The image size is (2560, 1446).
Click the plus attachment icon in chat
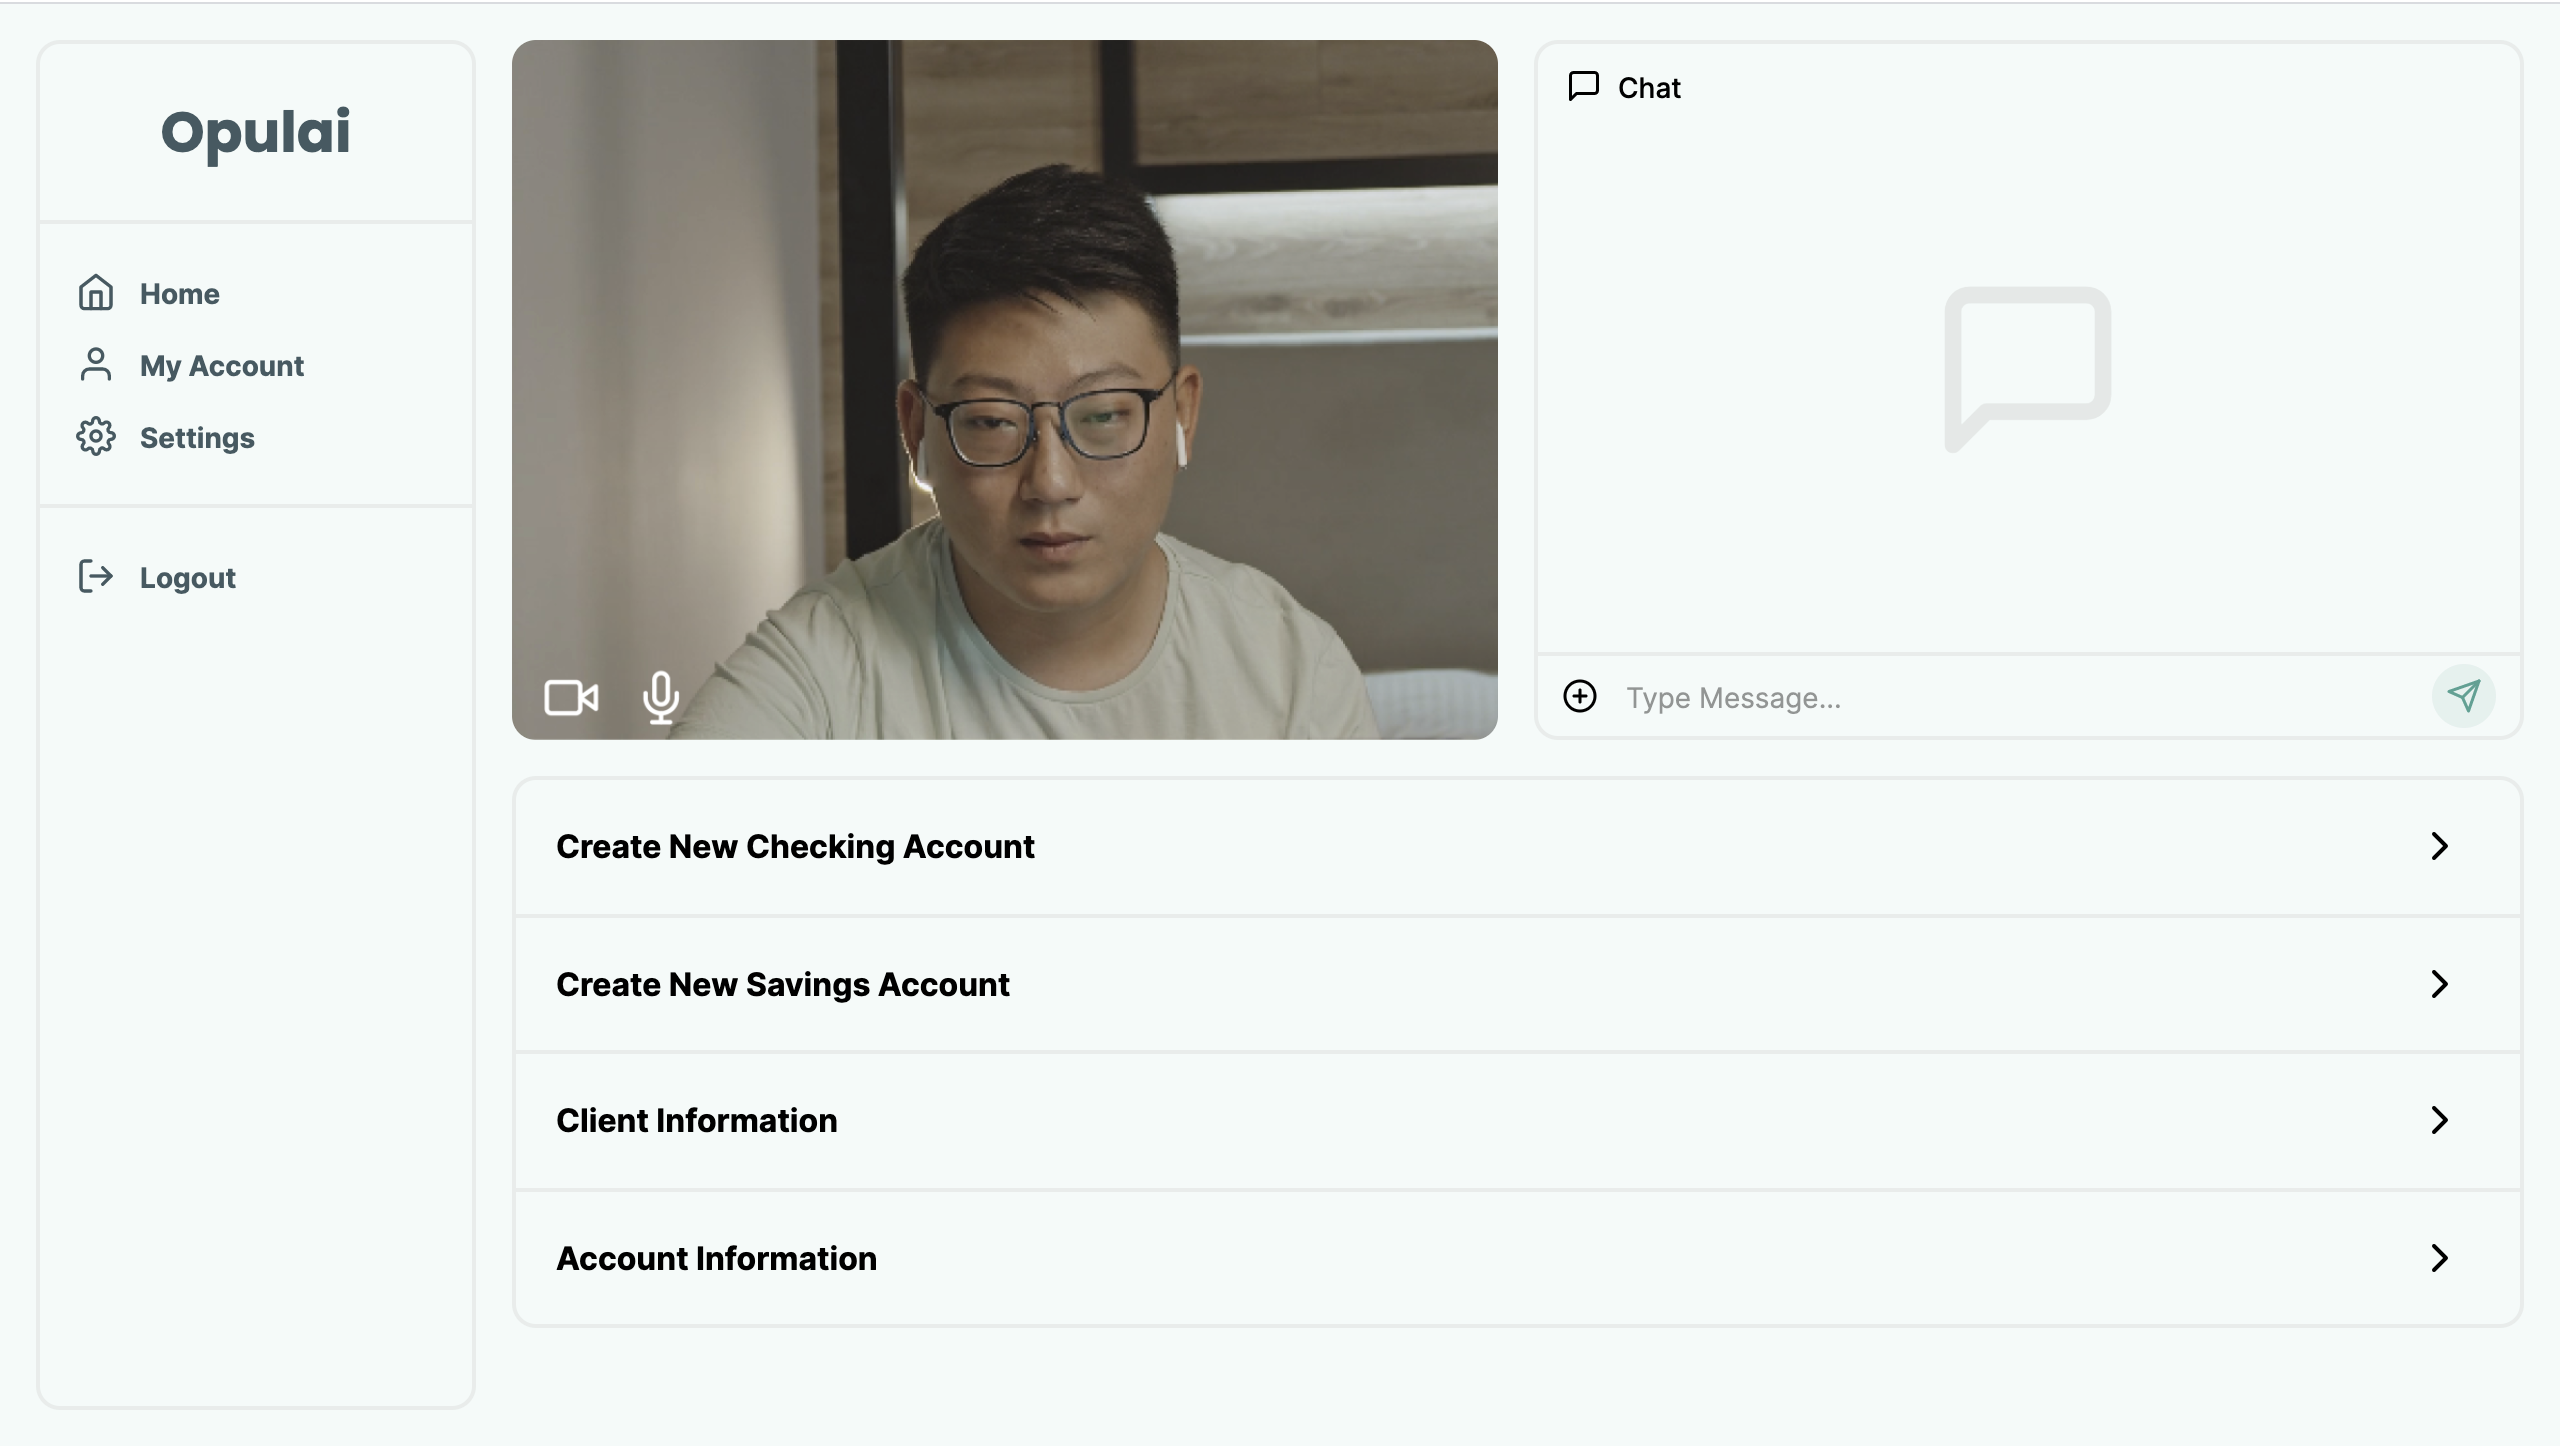click(1580, 696)
